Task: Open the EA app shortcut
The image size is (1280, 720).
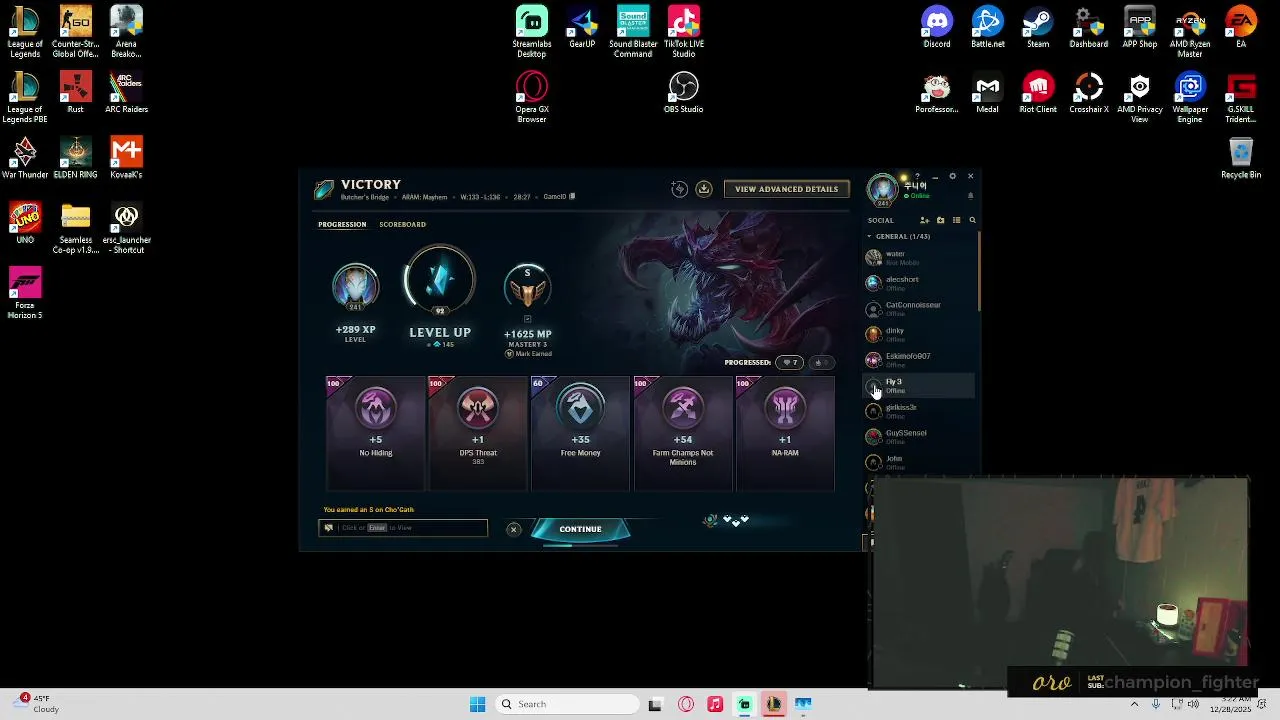Action: pos(1241,28)
